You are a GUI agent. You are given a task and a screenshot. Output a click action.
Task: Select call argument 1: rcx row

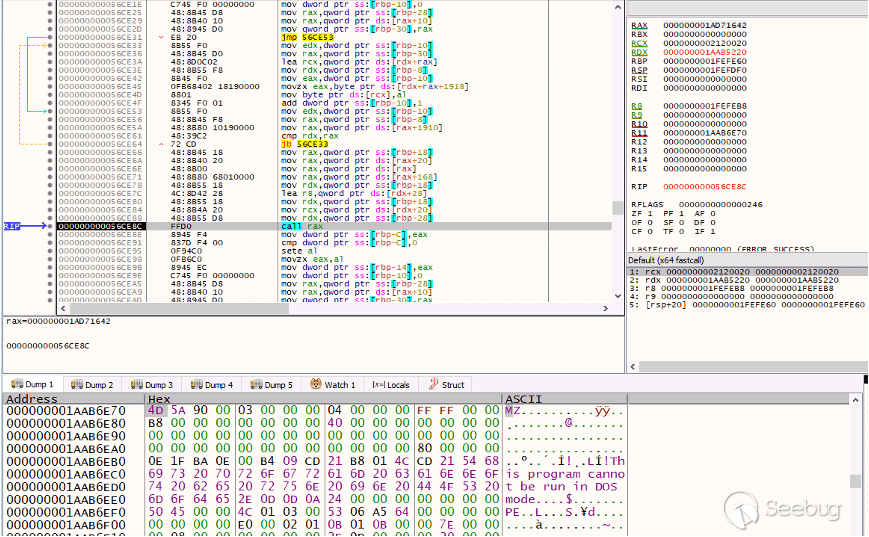747,272
